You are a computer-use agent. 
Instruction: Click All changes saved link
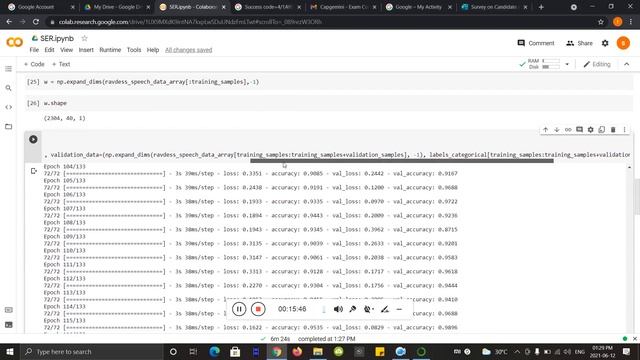[x=189, y=50]
